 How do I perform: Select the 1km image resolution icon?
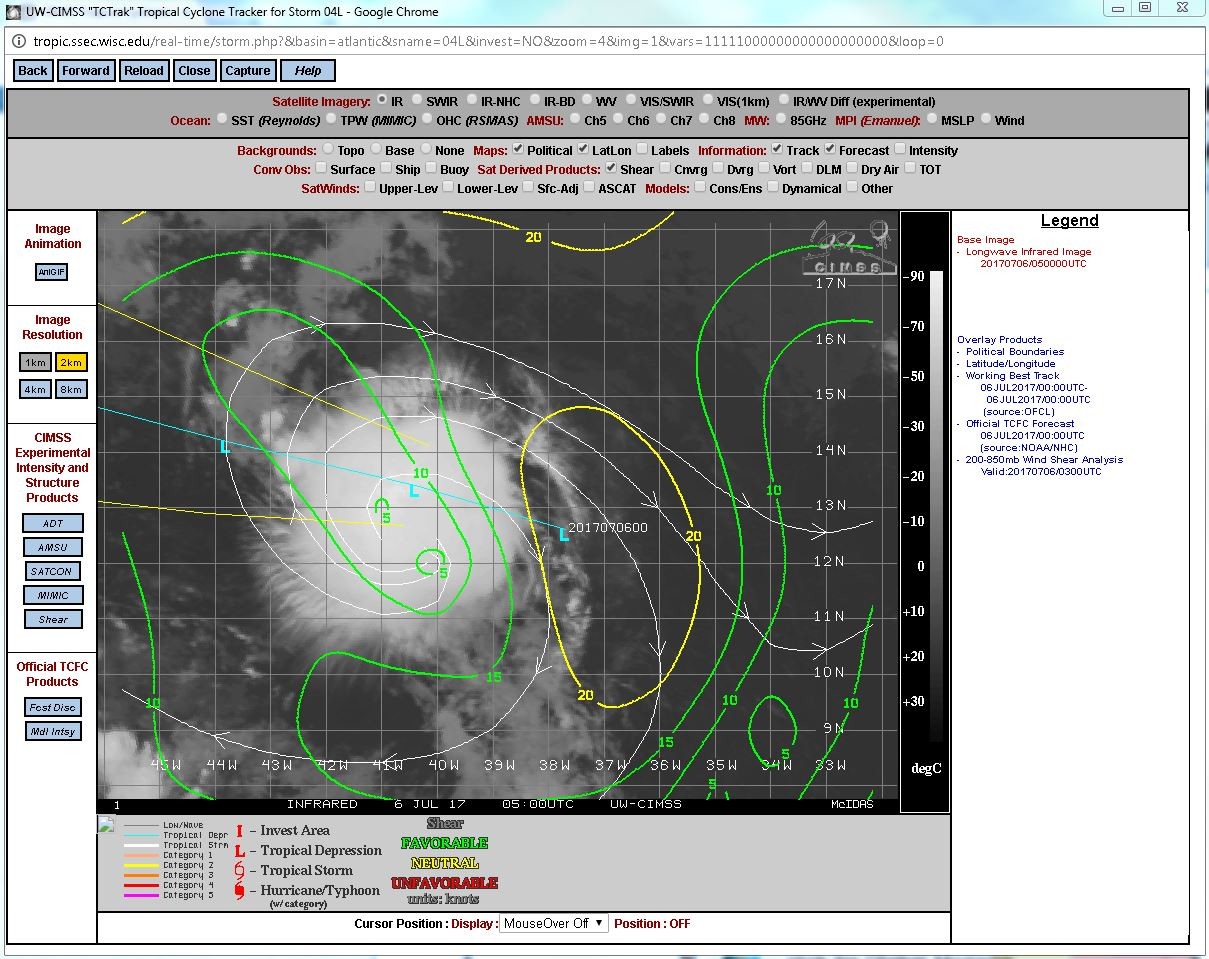pyautogui.click(x=35, y=362)
